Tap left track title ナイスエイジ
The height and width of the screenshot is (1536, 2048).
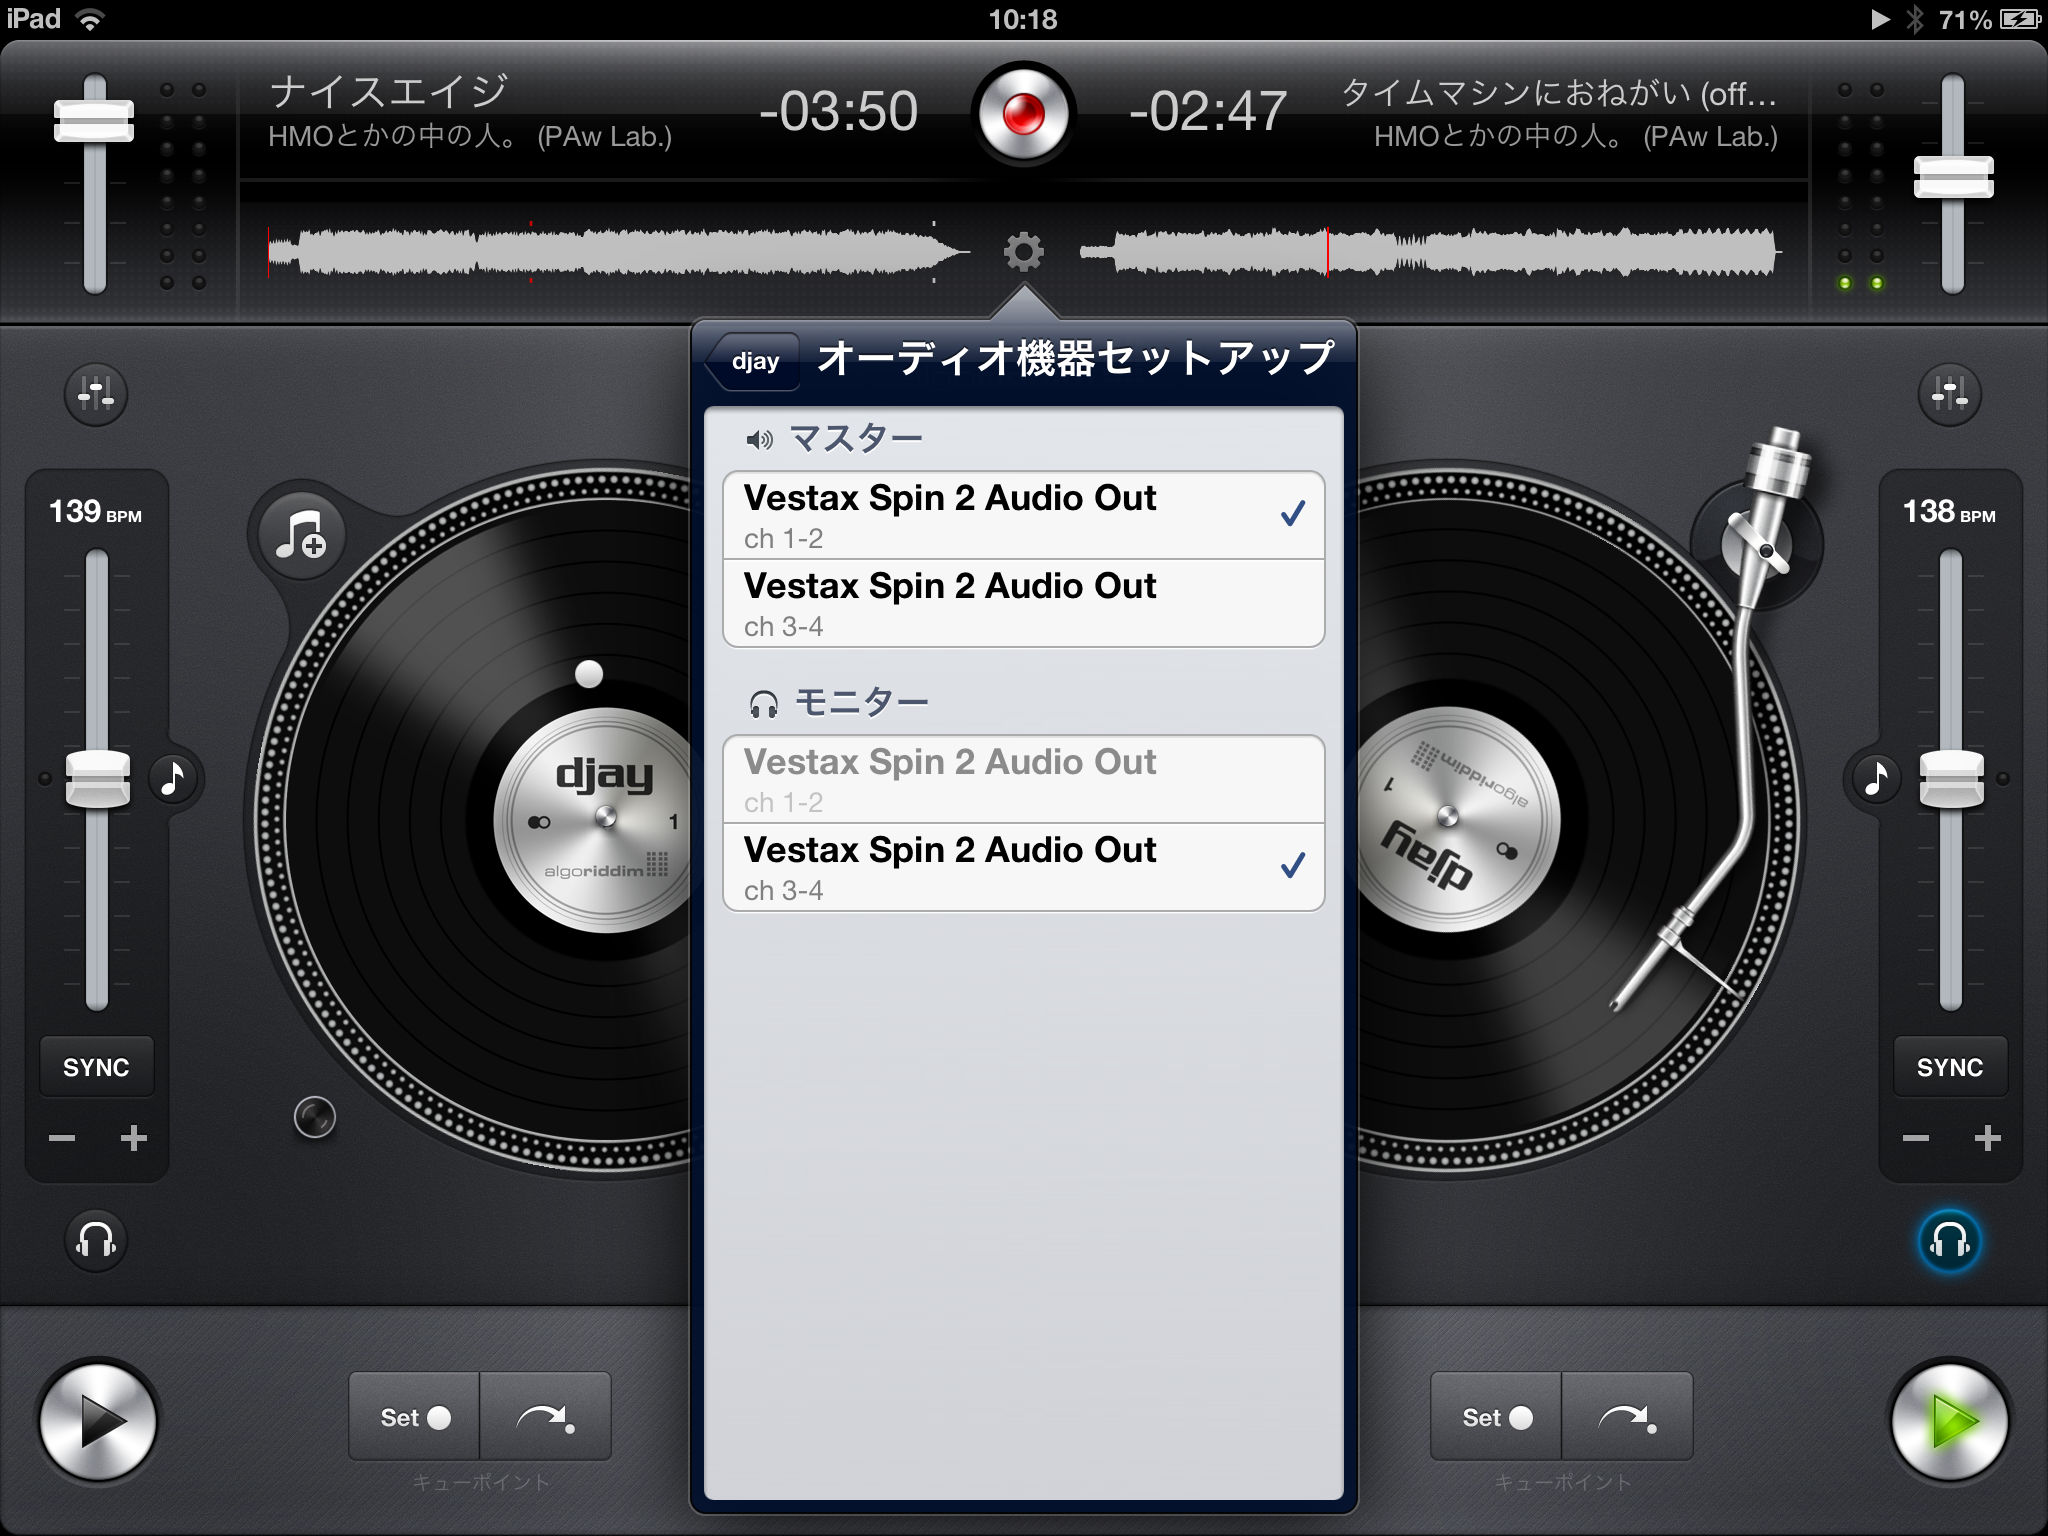click(x=390, y=92)
